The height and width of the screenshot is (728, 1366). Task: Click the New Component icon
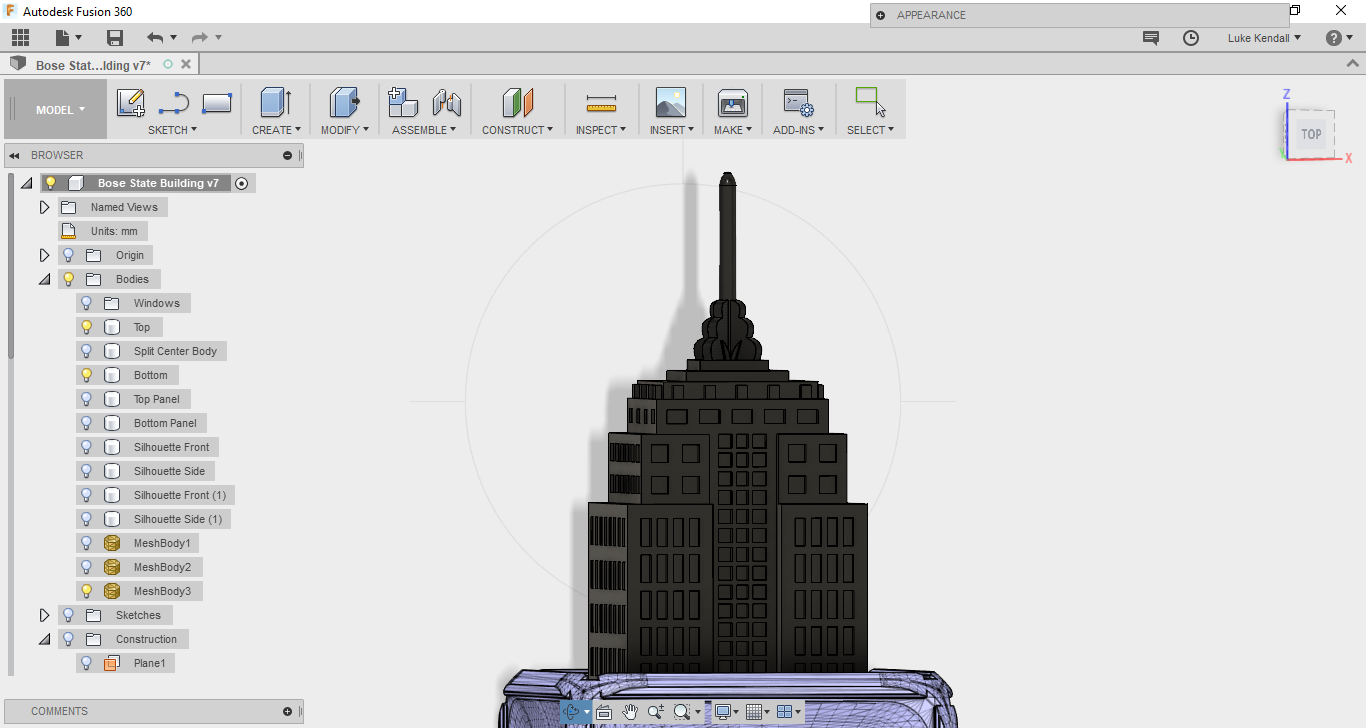click(403, 102)
